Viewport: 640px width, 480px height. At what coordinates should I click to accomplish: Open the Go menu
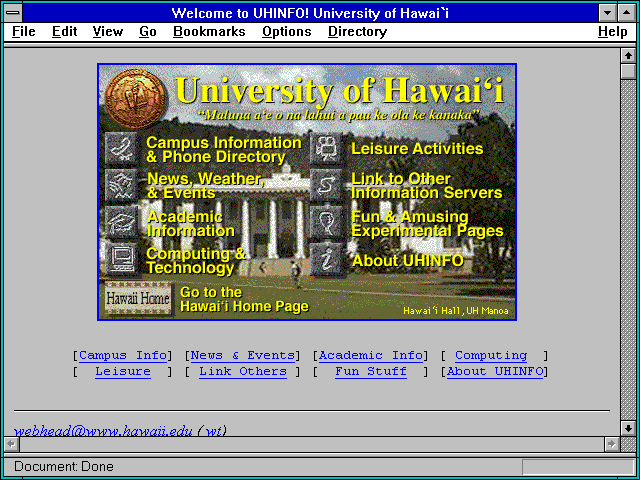(x=148, y=31)
